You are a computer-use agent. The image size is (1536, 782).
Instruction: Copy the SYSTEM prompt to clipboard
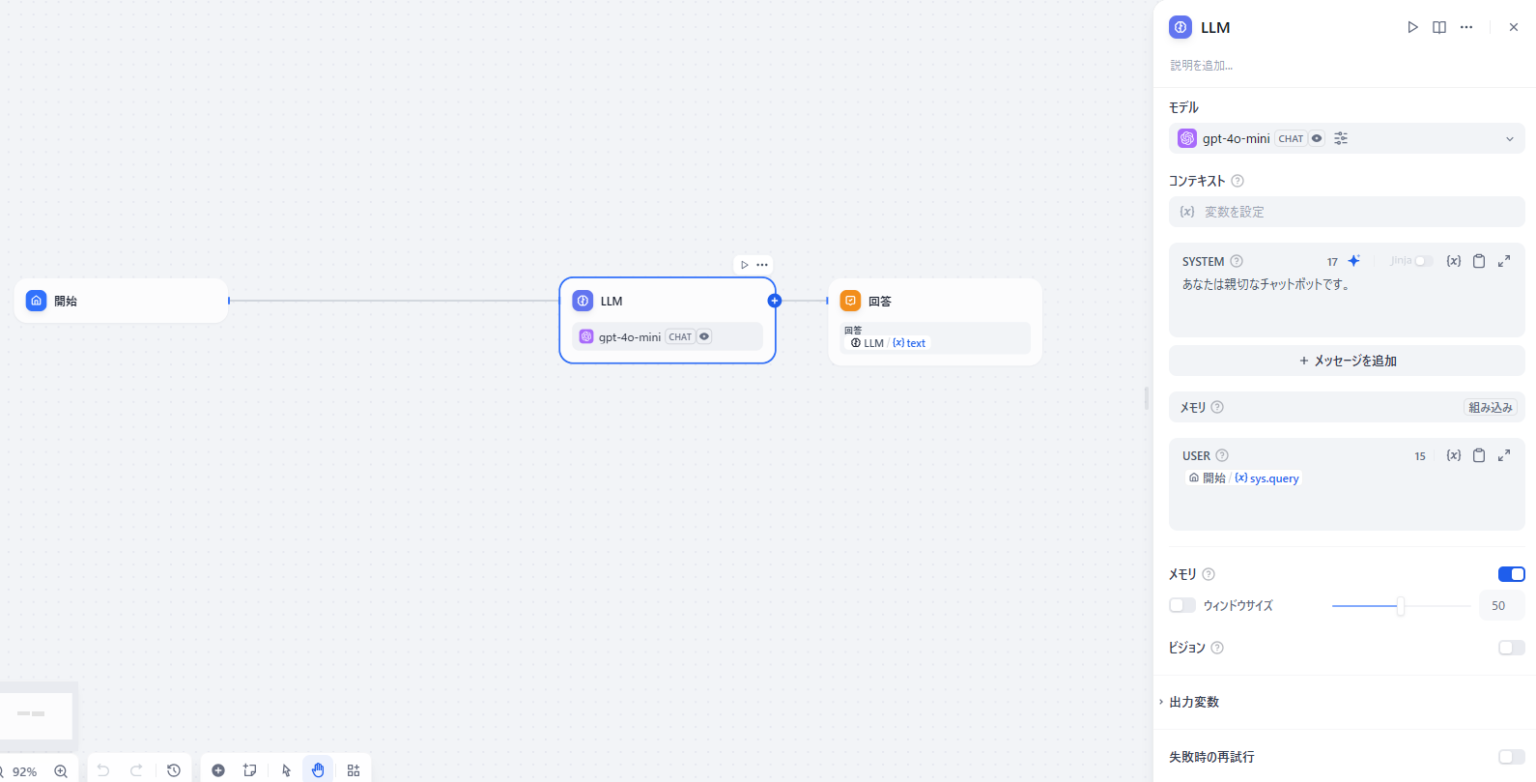tap(1479, 261)
